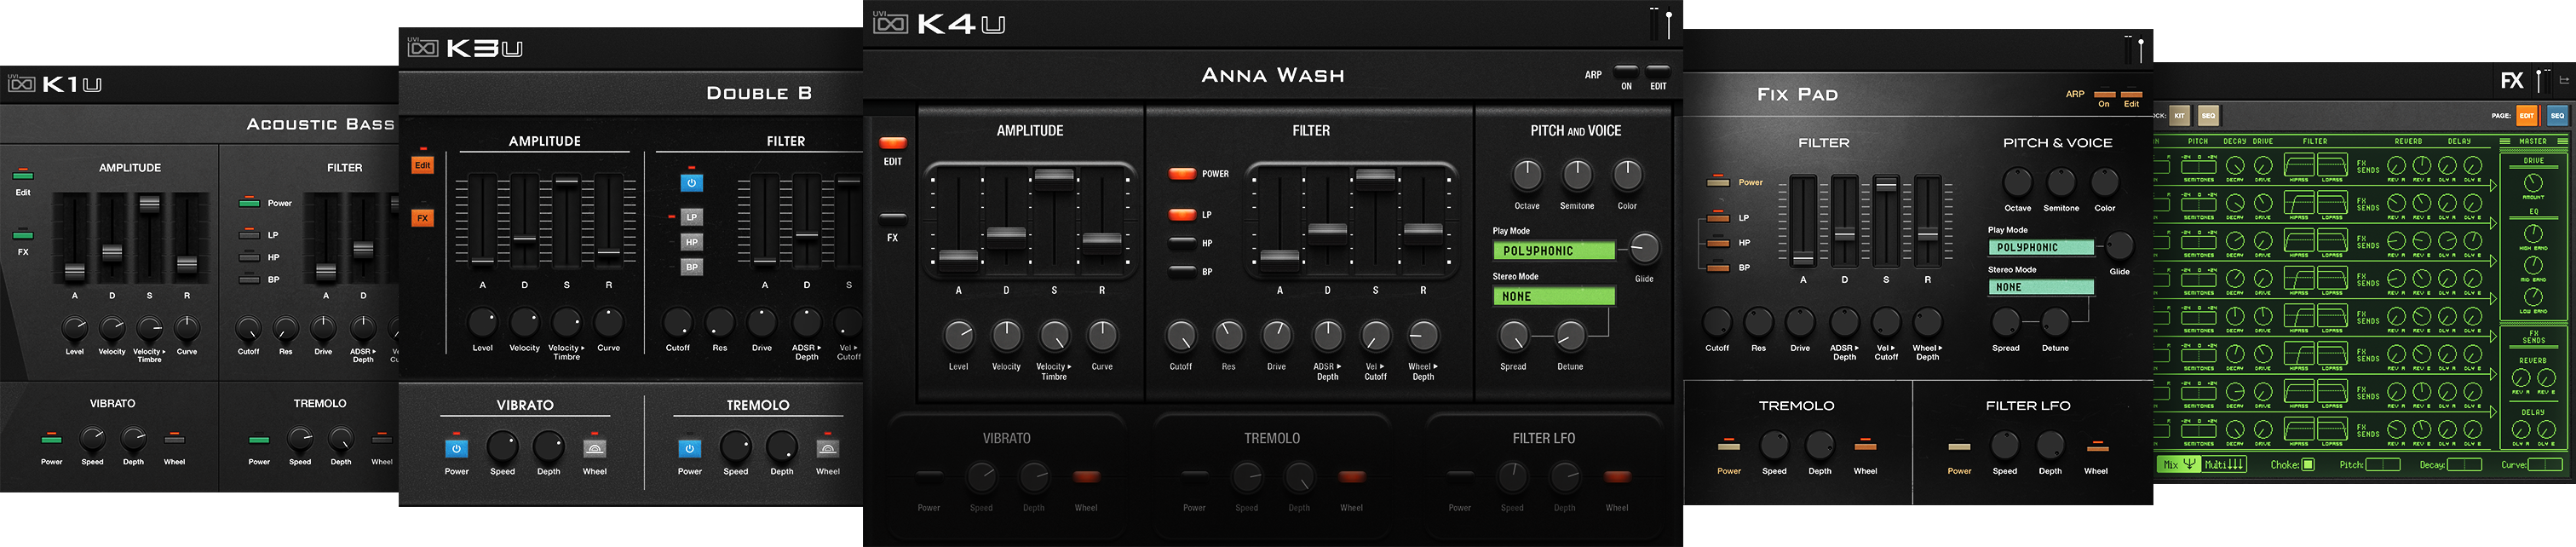This screenshot has height=547, width=2576.
Task: Click the Vibrato Speed knob in K3U
Action: tap(502, 446)
